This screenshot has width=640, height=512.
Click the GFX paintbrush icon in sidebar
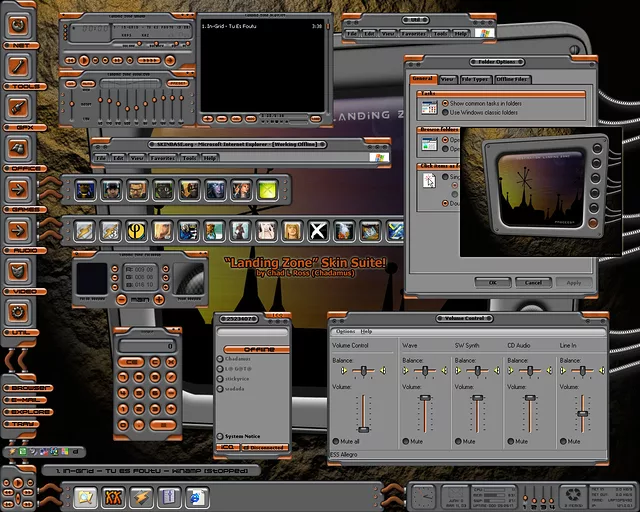19,106
